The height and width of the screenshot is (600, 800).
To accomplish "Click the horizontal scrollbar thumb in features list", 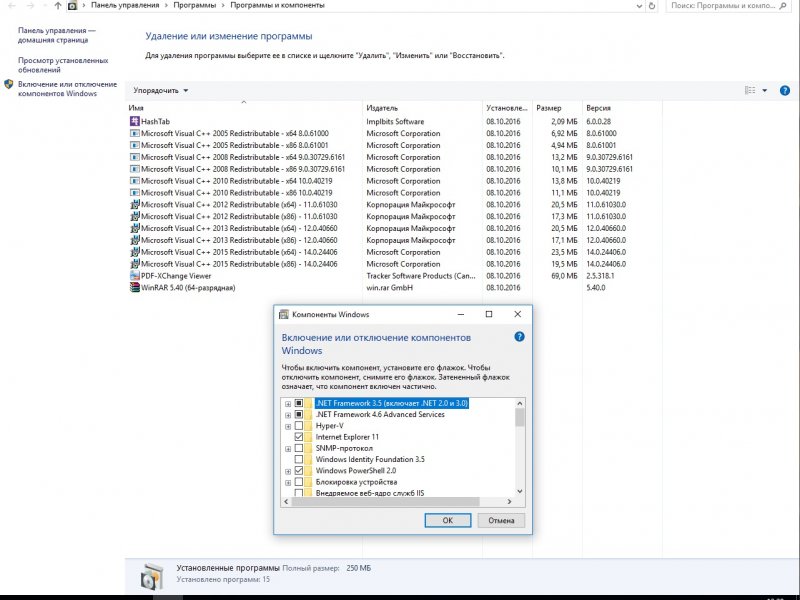I will click(x=385, y=502).
